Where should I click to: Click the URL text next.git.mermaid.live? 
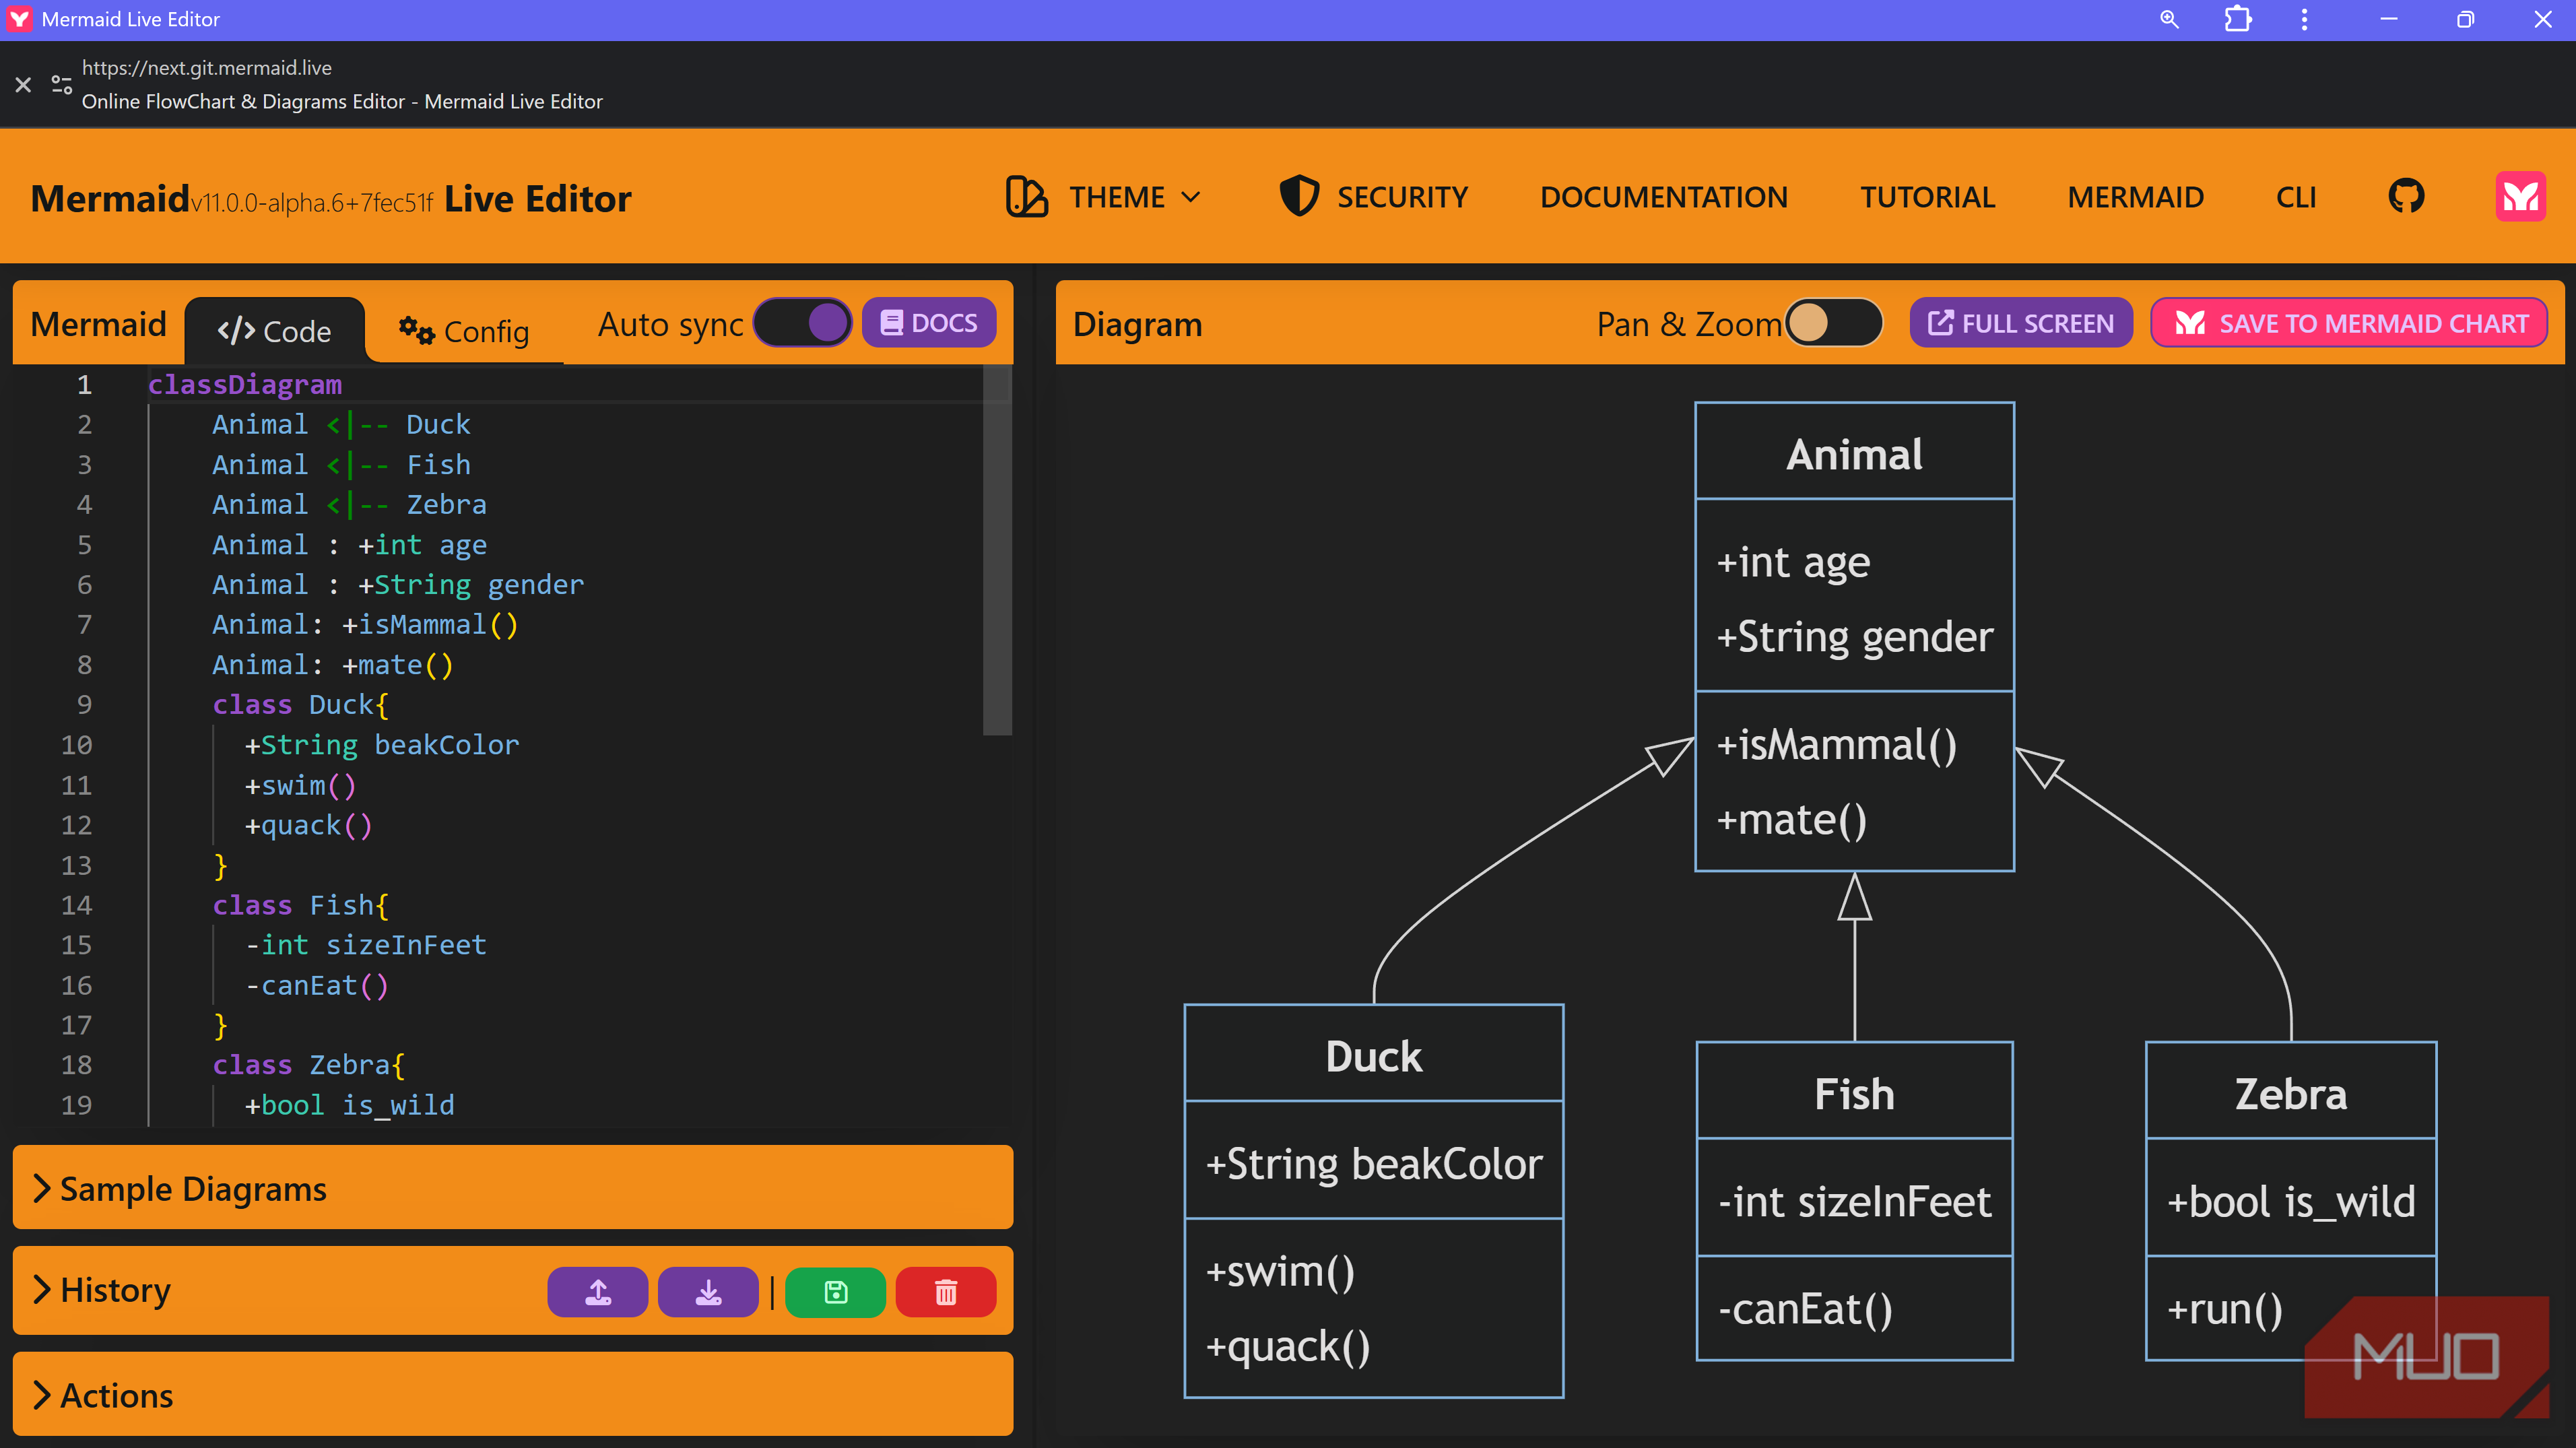(x=207, y=67)
